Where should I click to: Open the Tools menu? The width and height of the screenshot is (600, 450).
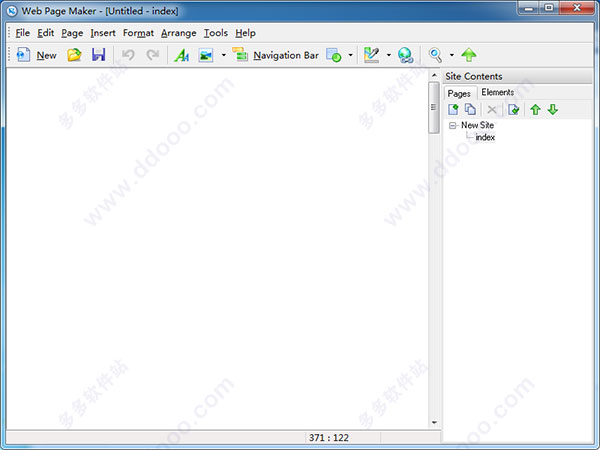click(216, 33)
